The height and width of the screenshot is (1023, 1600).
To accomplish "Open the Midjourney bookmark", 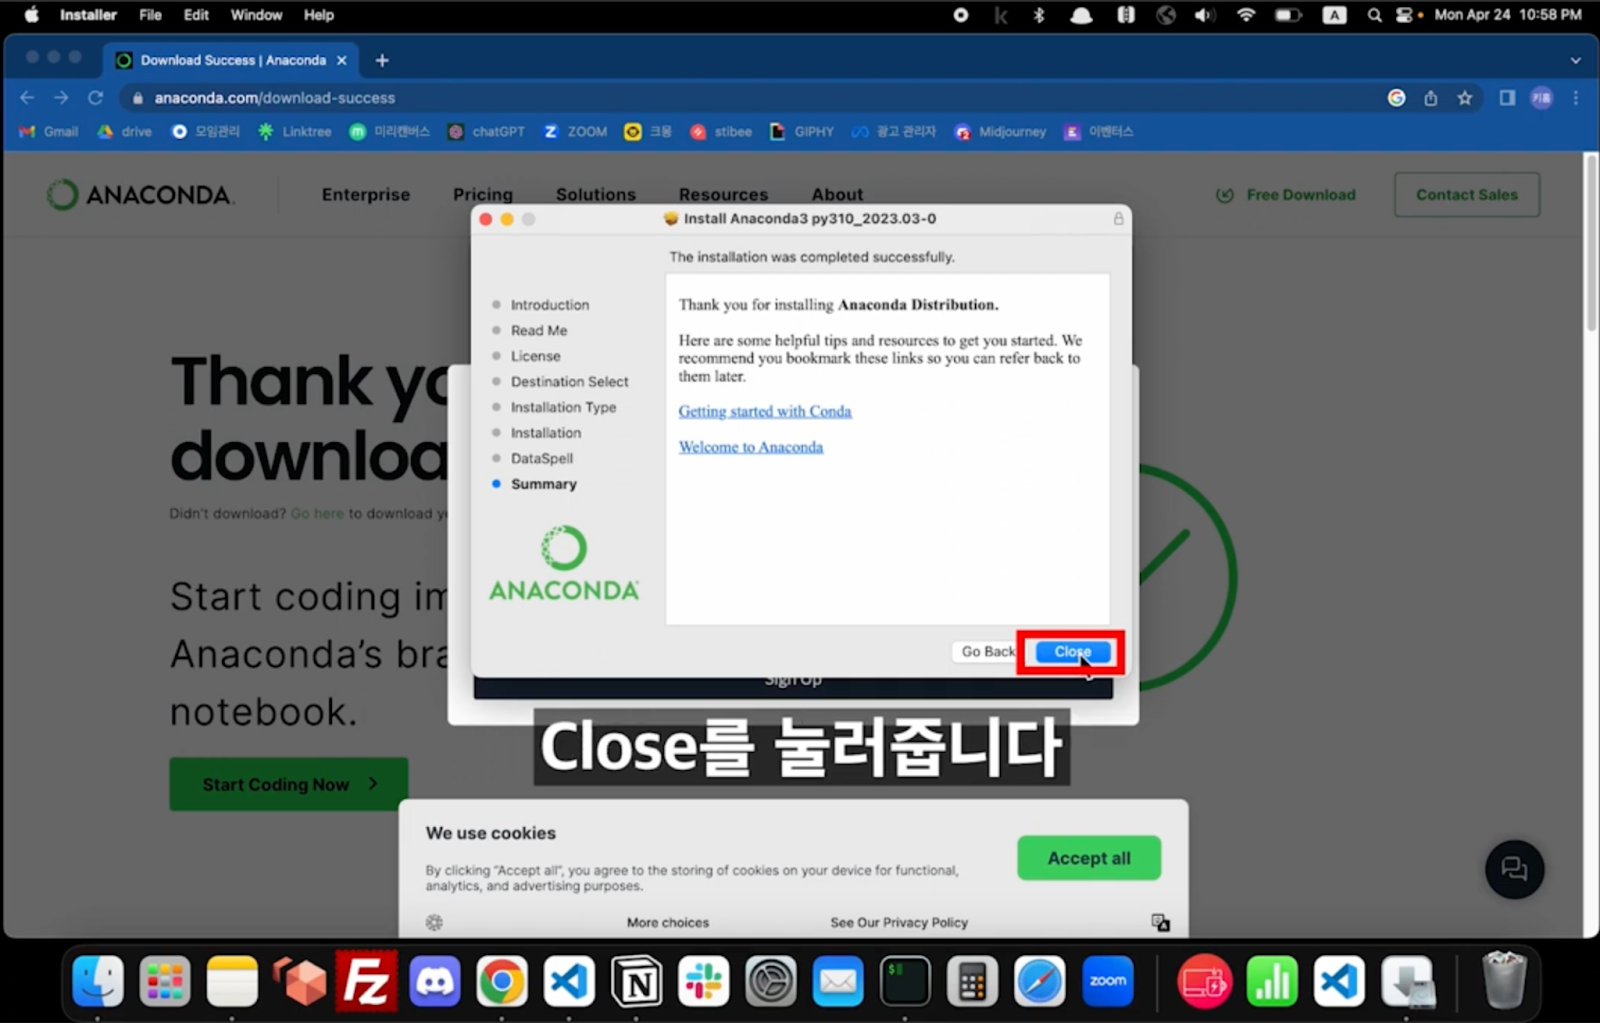I will [x=1000, y=131].
